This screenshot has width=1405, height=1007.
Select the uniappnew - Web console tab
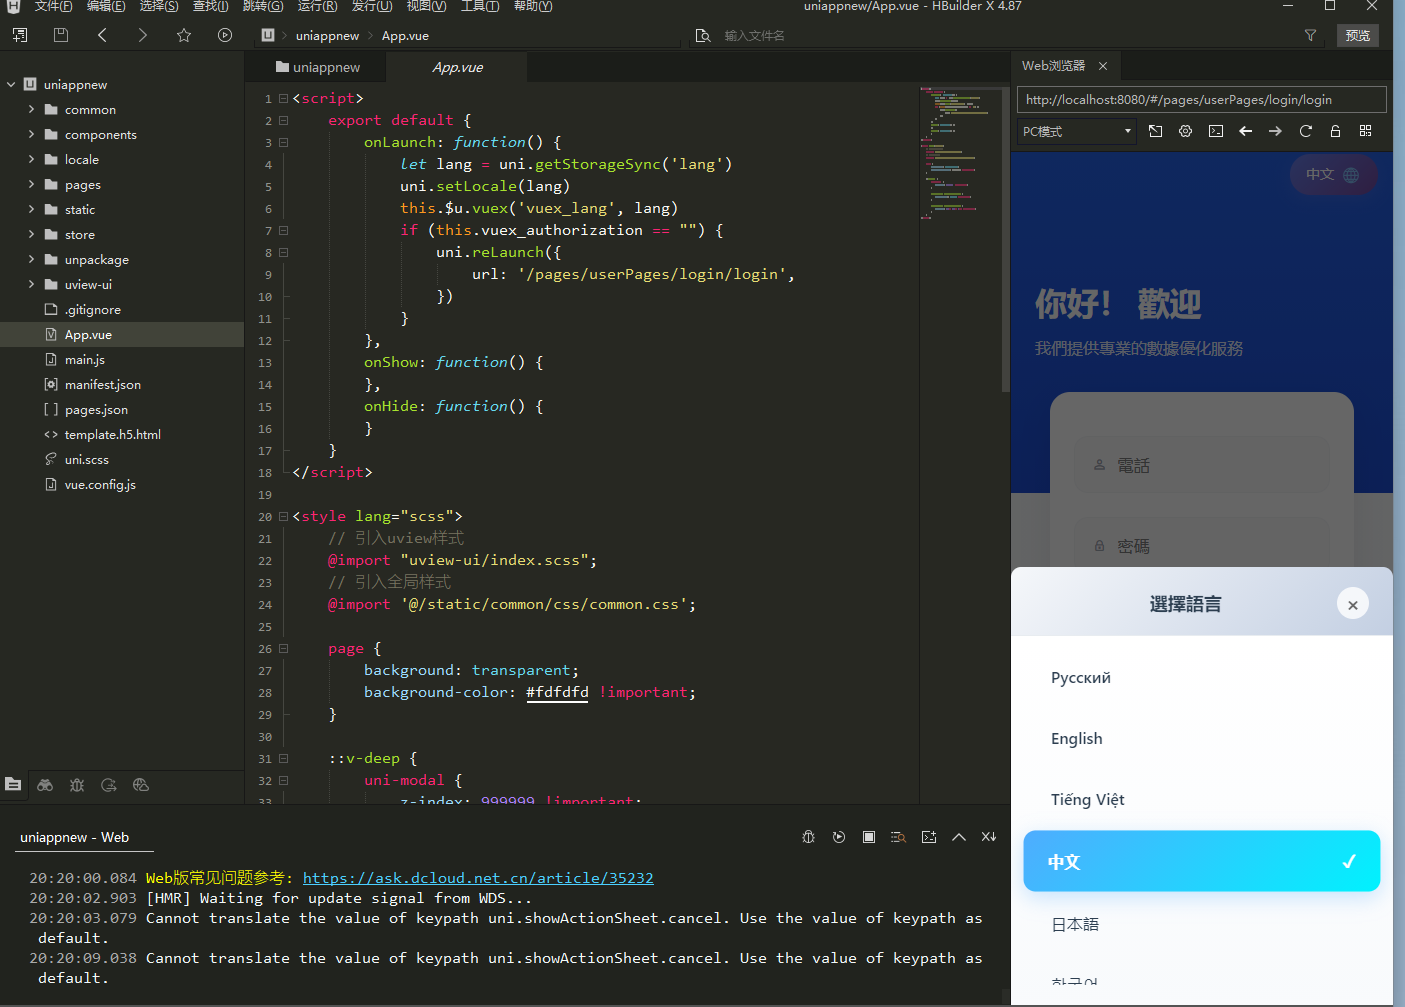tap(75, 838)
